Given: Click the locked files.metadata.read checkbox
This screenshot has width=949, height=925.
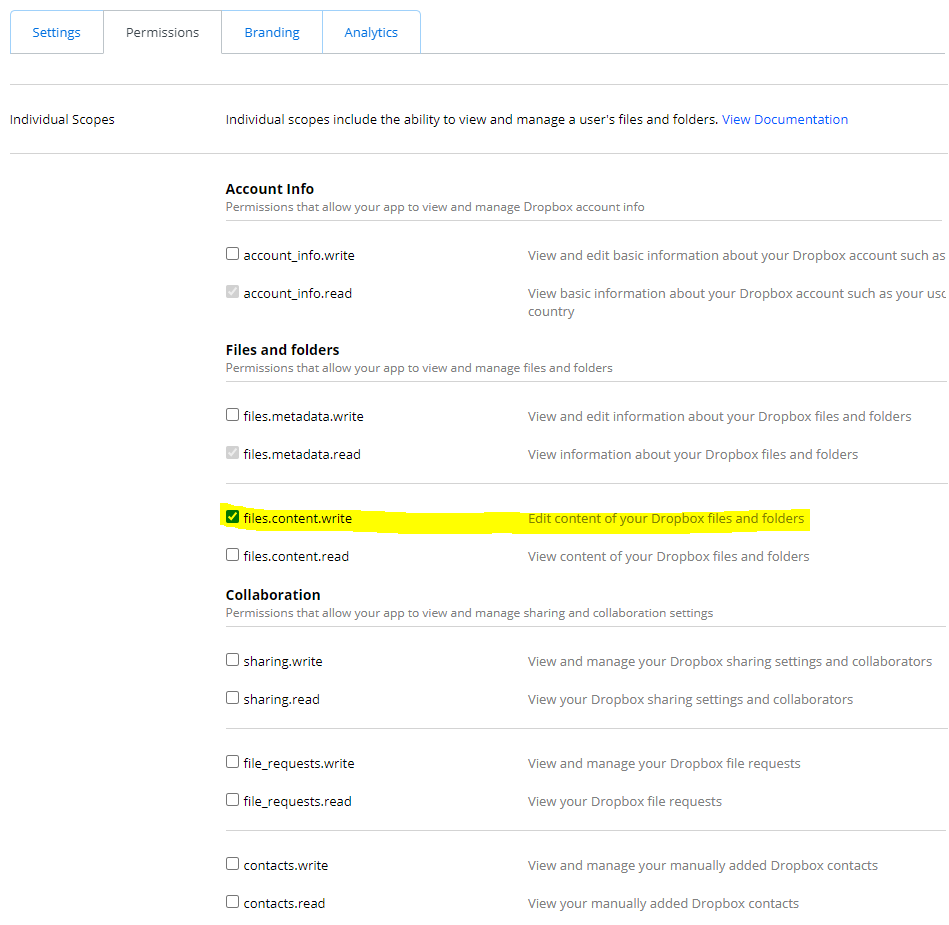Looking at the screenshot, I should [233, 453].
